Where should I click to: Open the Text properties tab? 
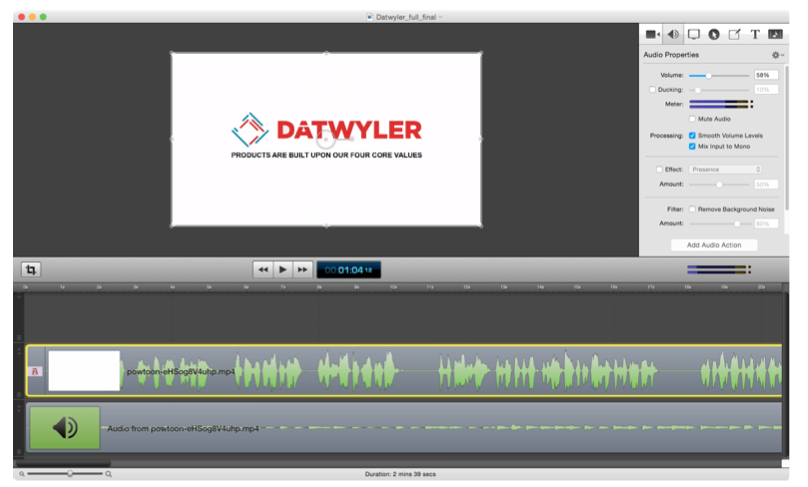(x=755, y=34)
